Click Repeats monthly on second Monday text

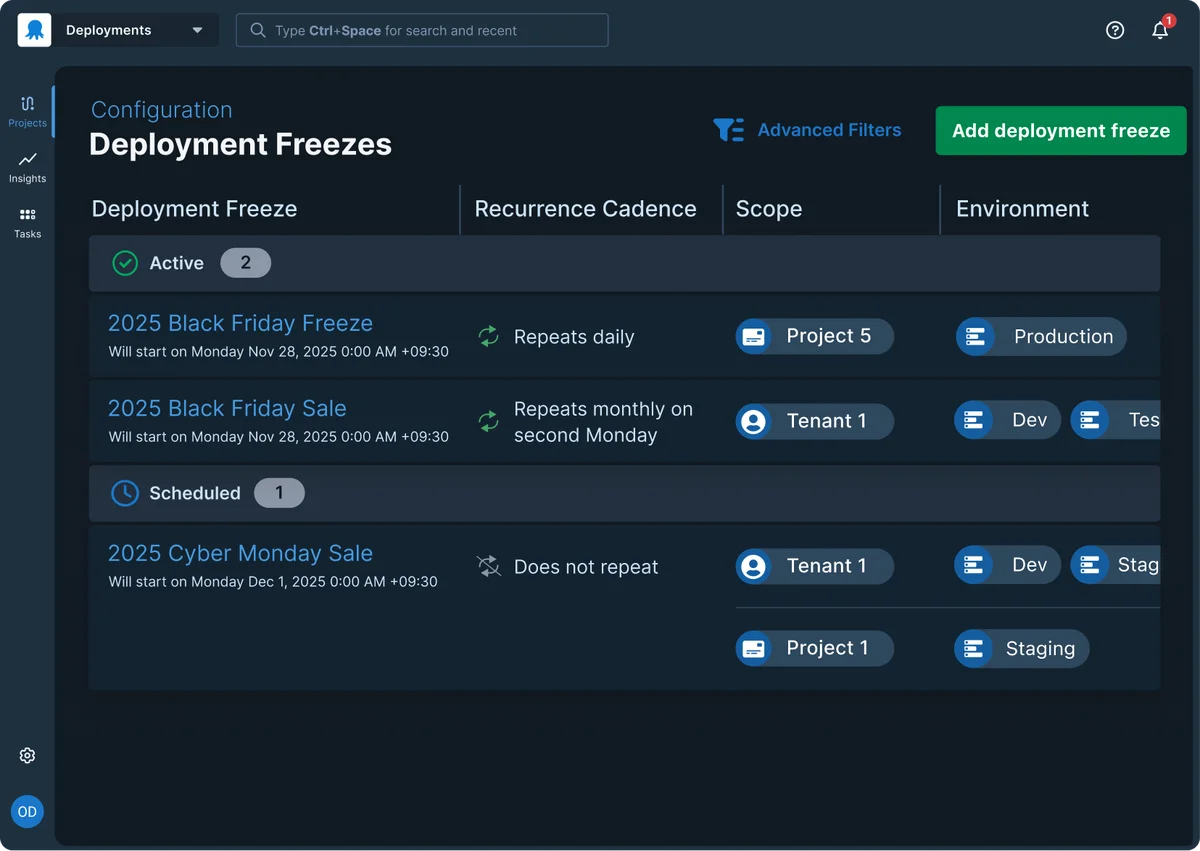[x=603, y=422]
